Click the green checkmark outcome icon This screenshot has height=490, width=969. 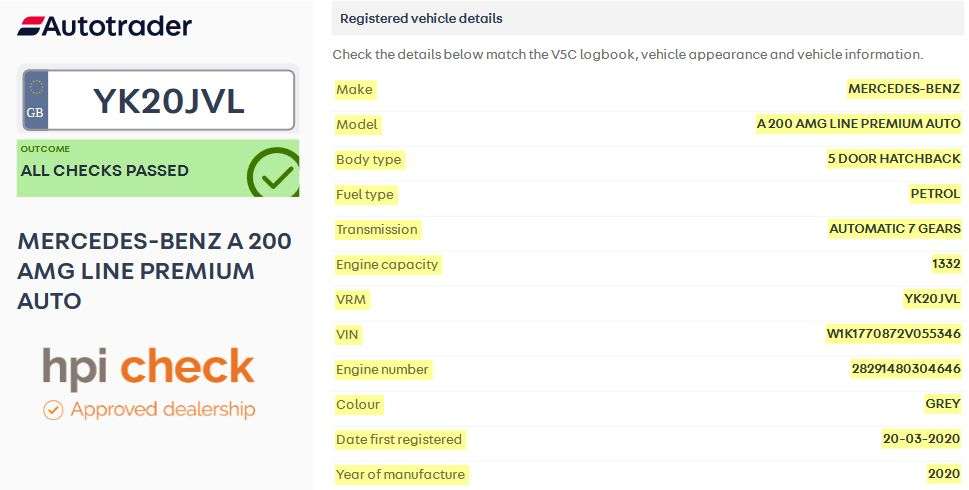click(272, 174)
